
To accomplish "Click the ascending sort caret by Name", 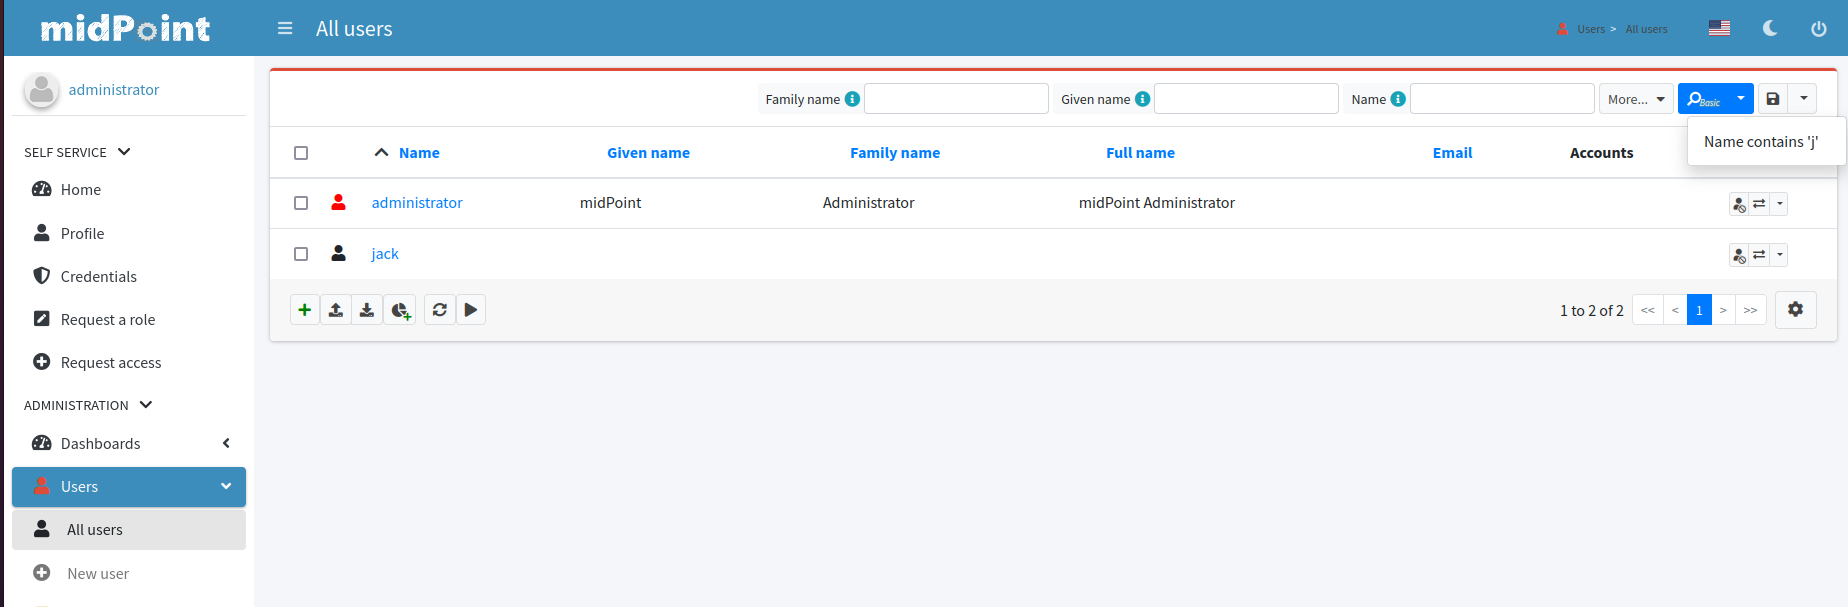I will (x=381, y=153).
